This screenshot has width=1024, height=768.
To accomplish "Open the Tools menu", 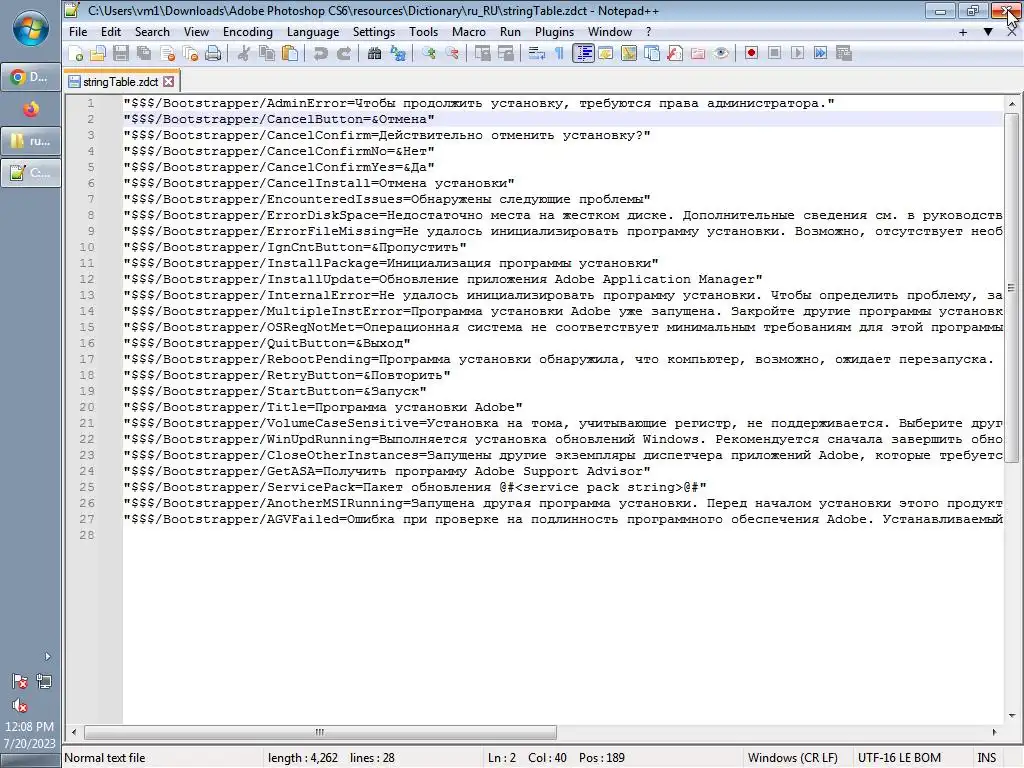I will [x=423, y=32].
